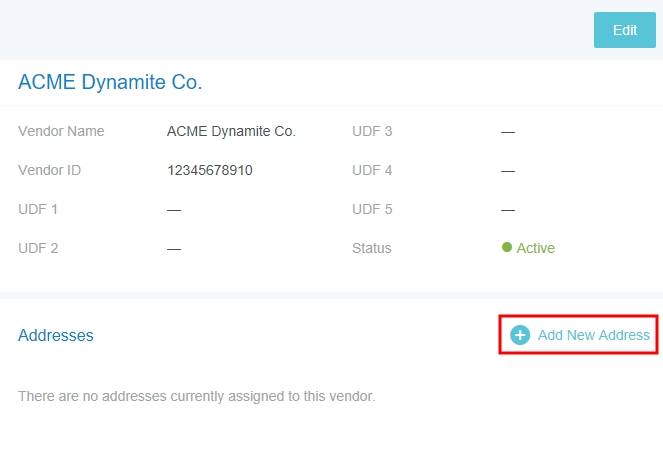This screenshot has width=663, height=458.
Task: Click the UDF 5 label
Action: 372,209
